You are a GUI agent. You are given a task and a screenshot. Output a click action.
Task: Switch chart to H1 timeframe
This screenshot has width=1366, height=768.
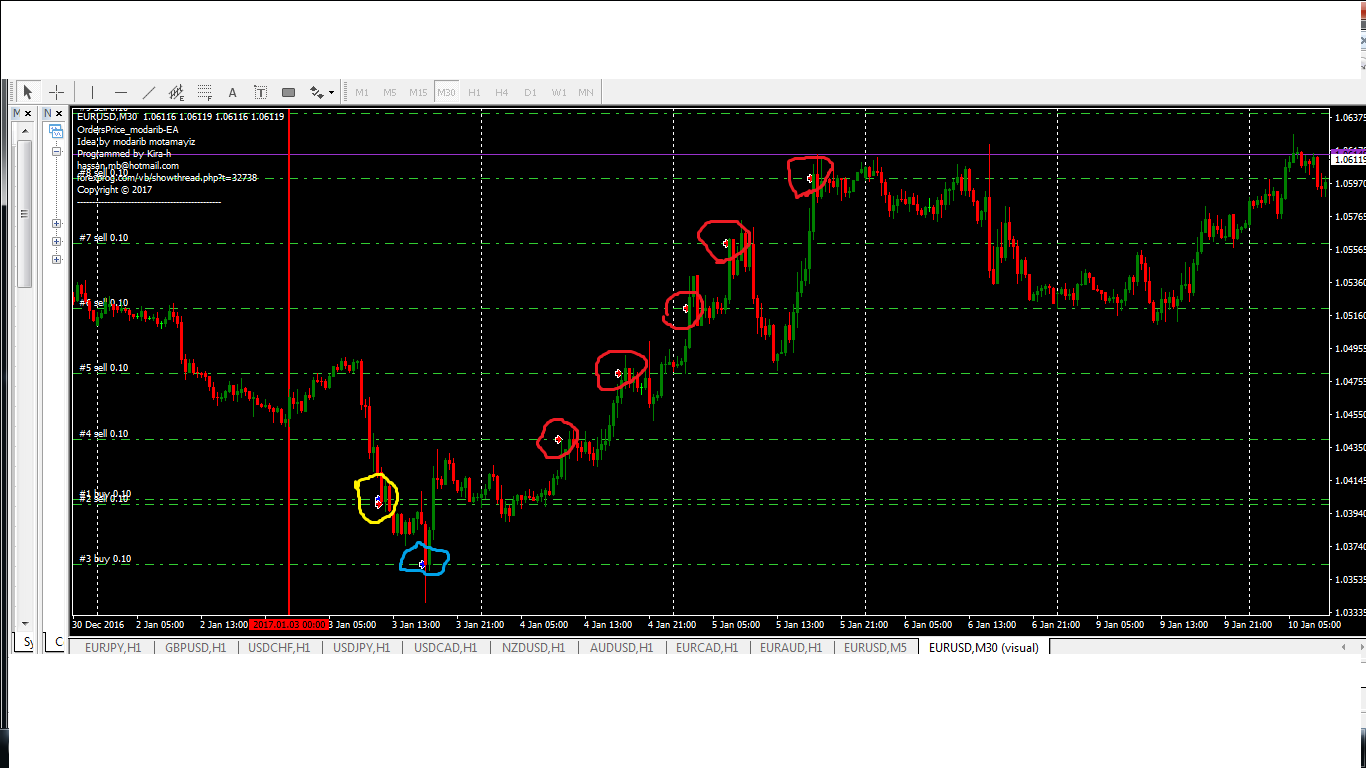(474, 92)
